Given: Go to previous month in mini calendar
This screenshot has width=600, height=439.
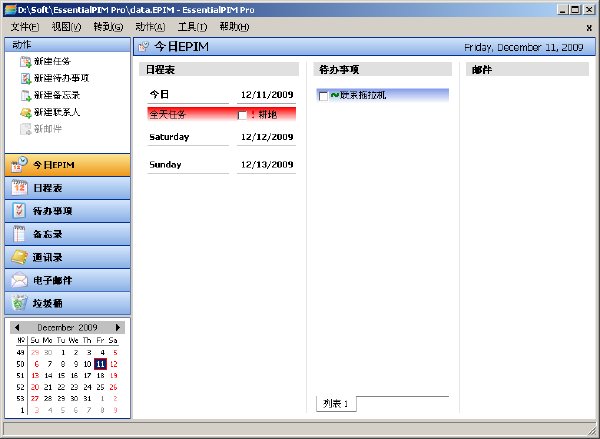Looking at the screenshot, I should click(x=16, y=327).
